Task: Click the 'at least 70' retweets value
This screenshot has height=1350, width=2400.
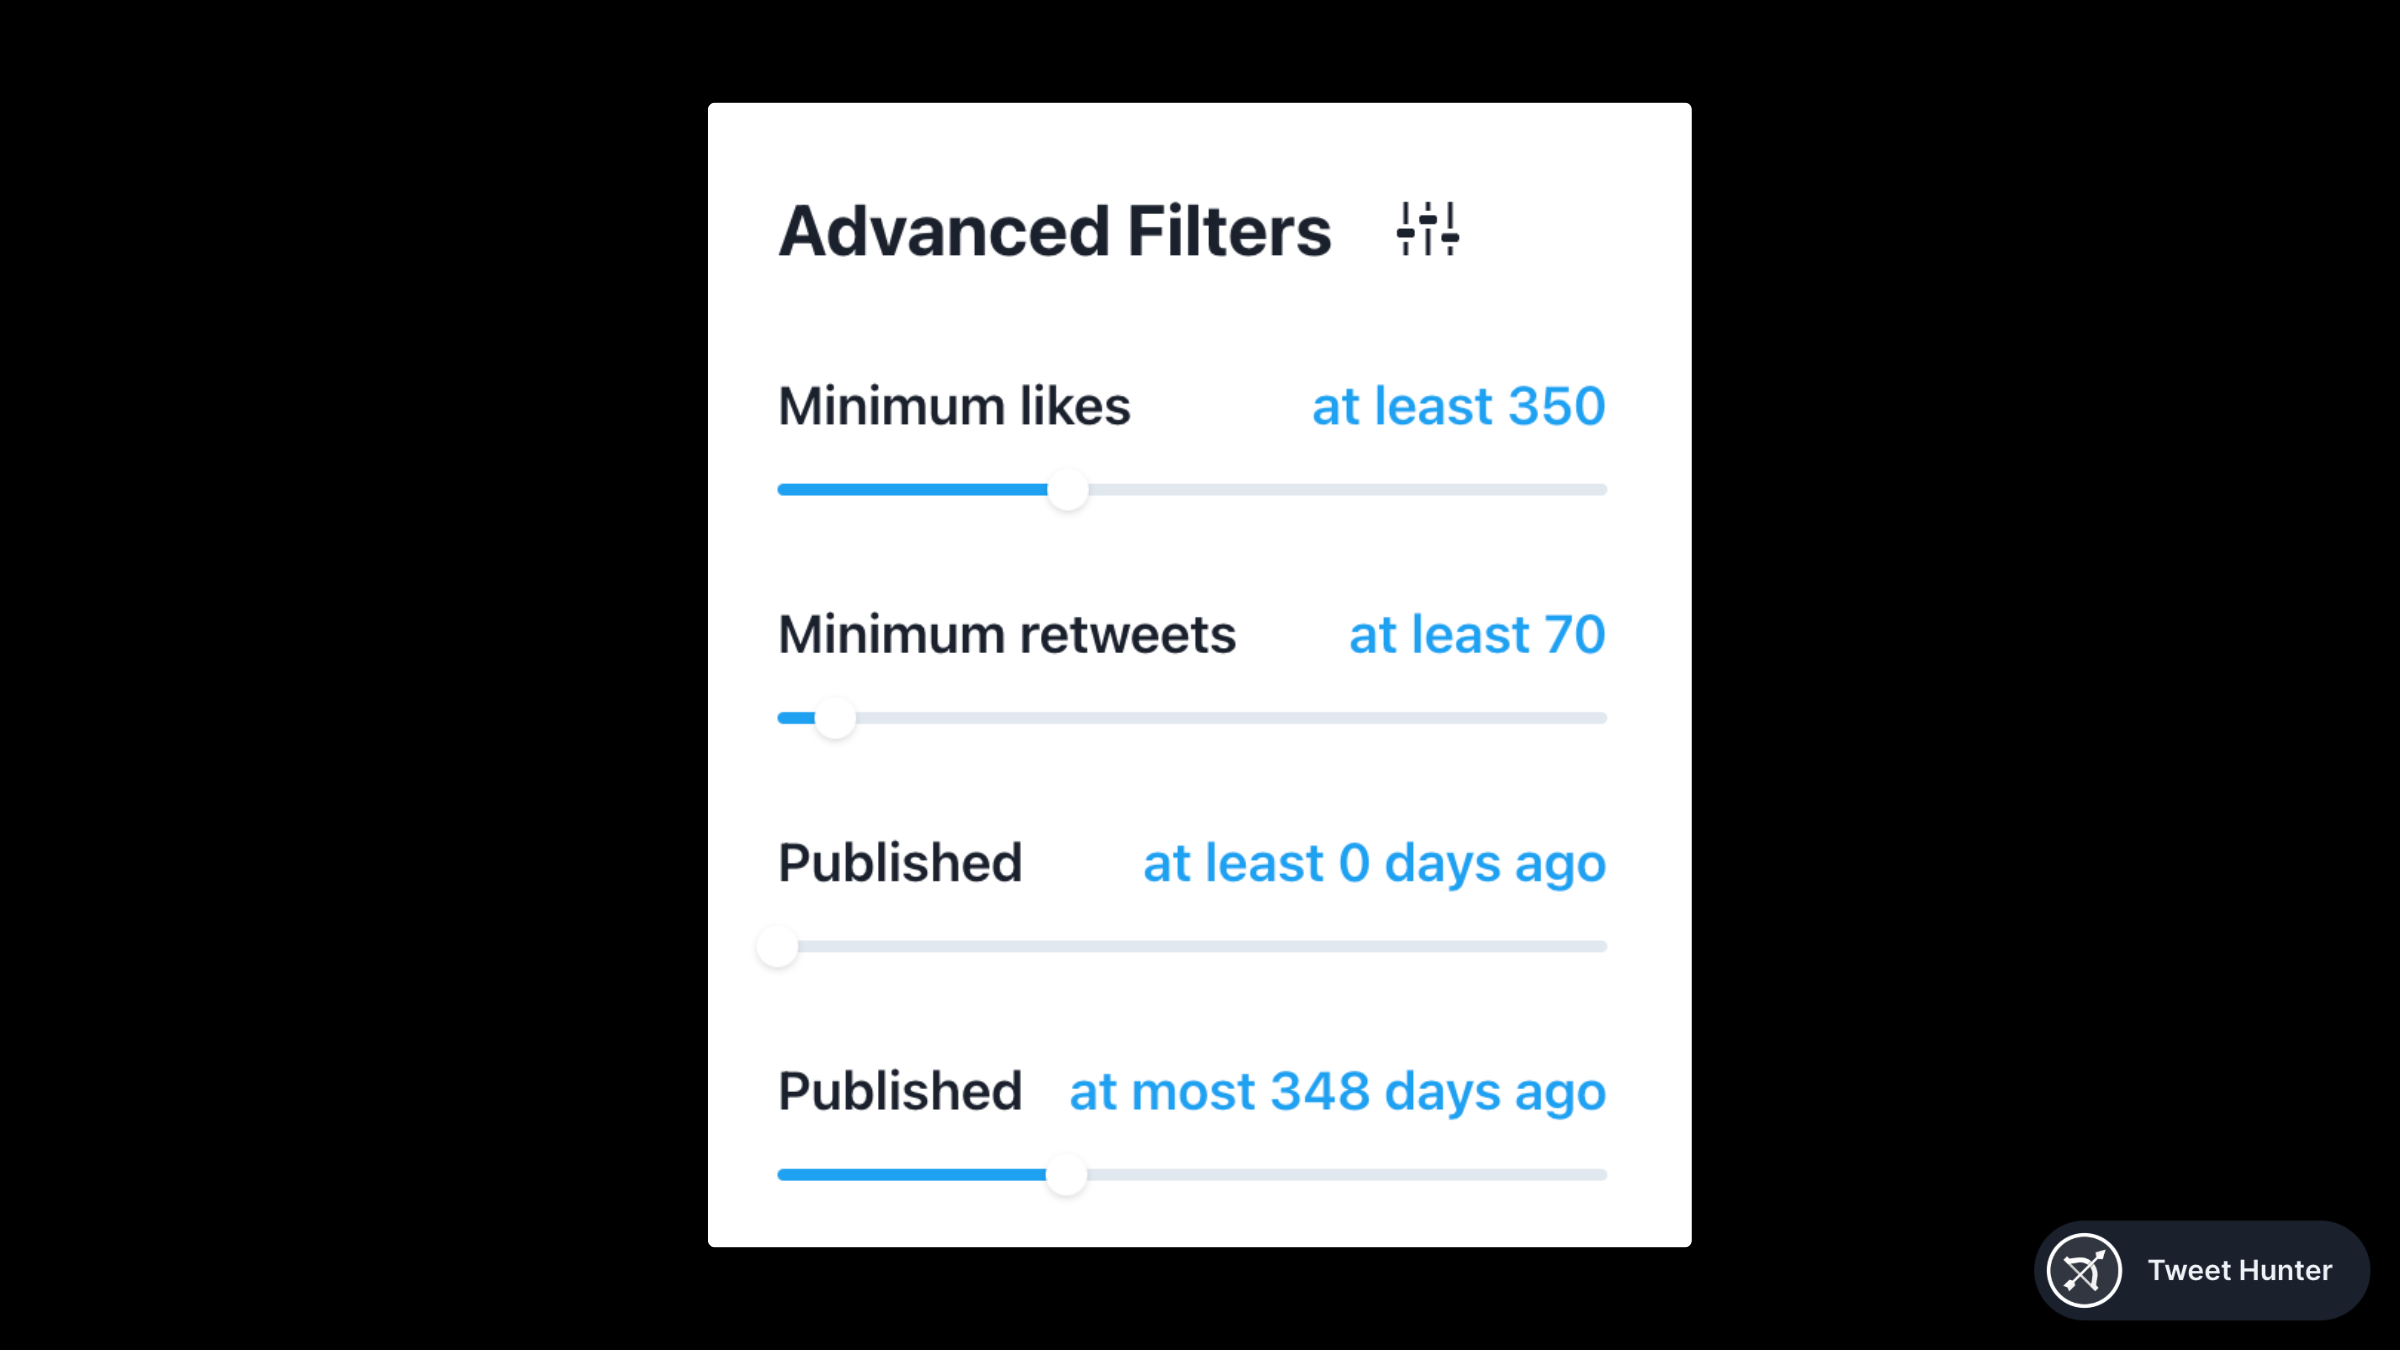Action: [1477, 634]
